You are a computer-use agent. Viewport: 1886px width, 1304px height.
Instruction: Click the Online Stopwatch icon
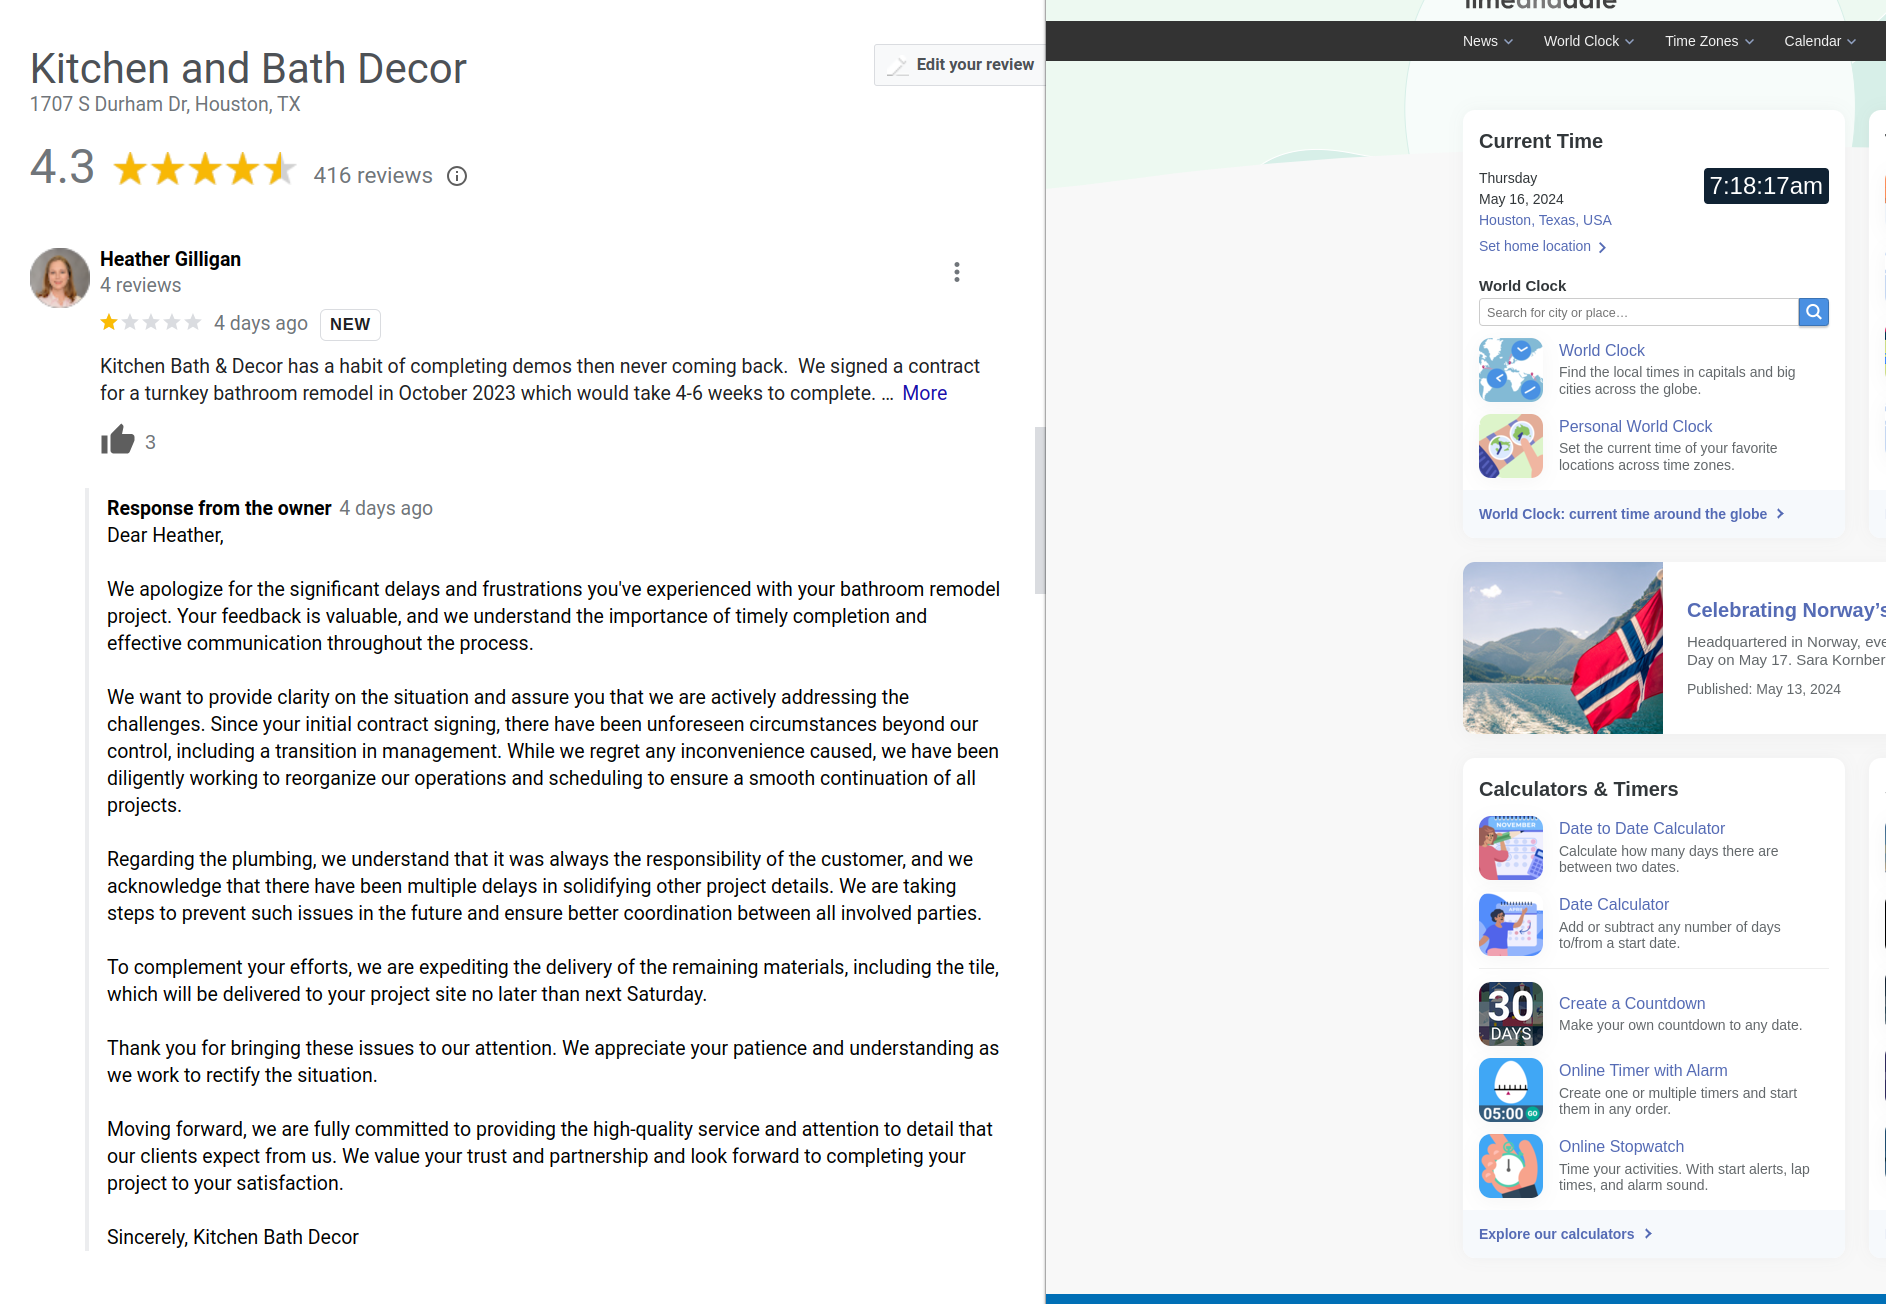(x=1511, y=1166)
